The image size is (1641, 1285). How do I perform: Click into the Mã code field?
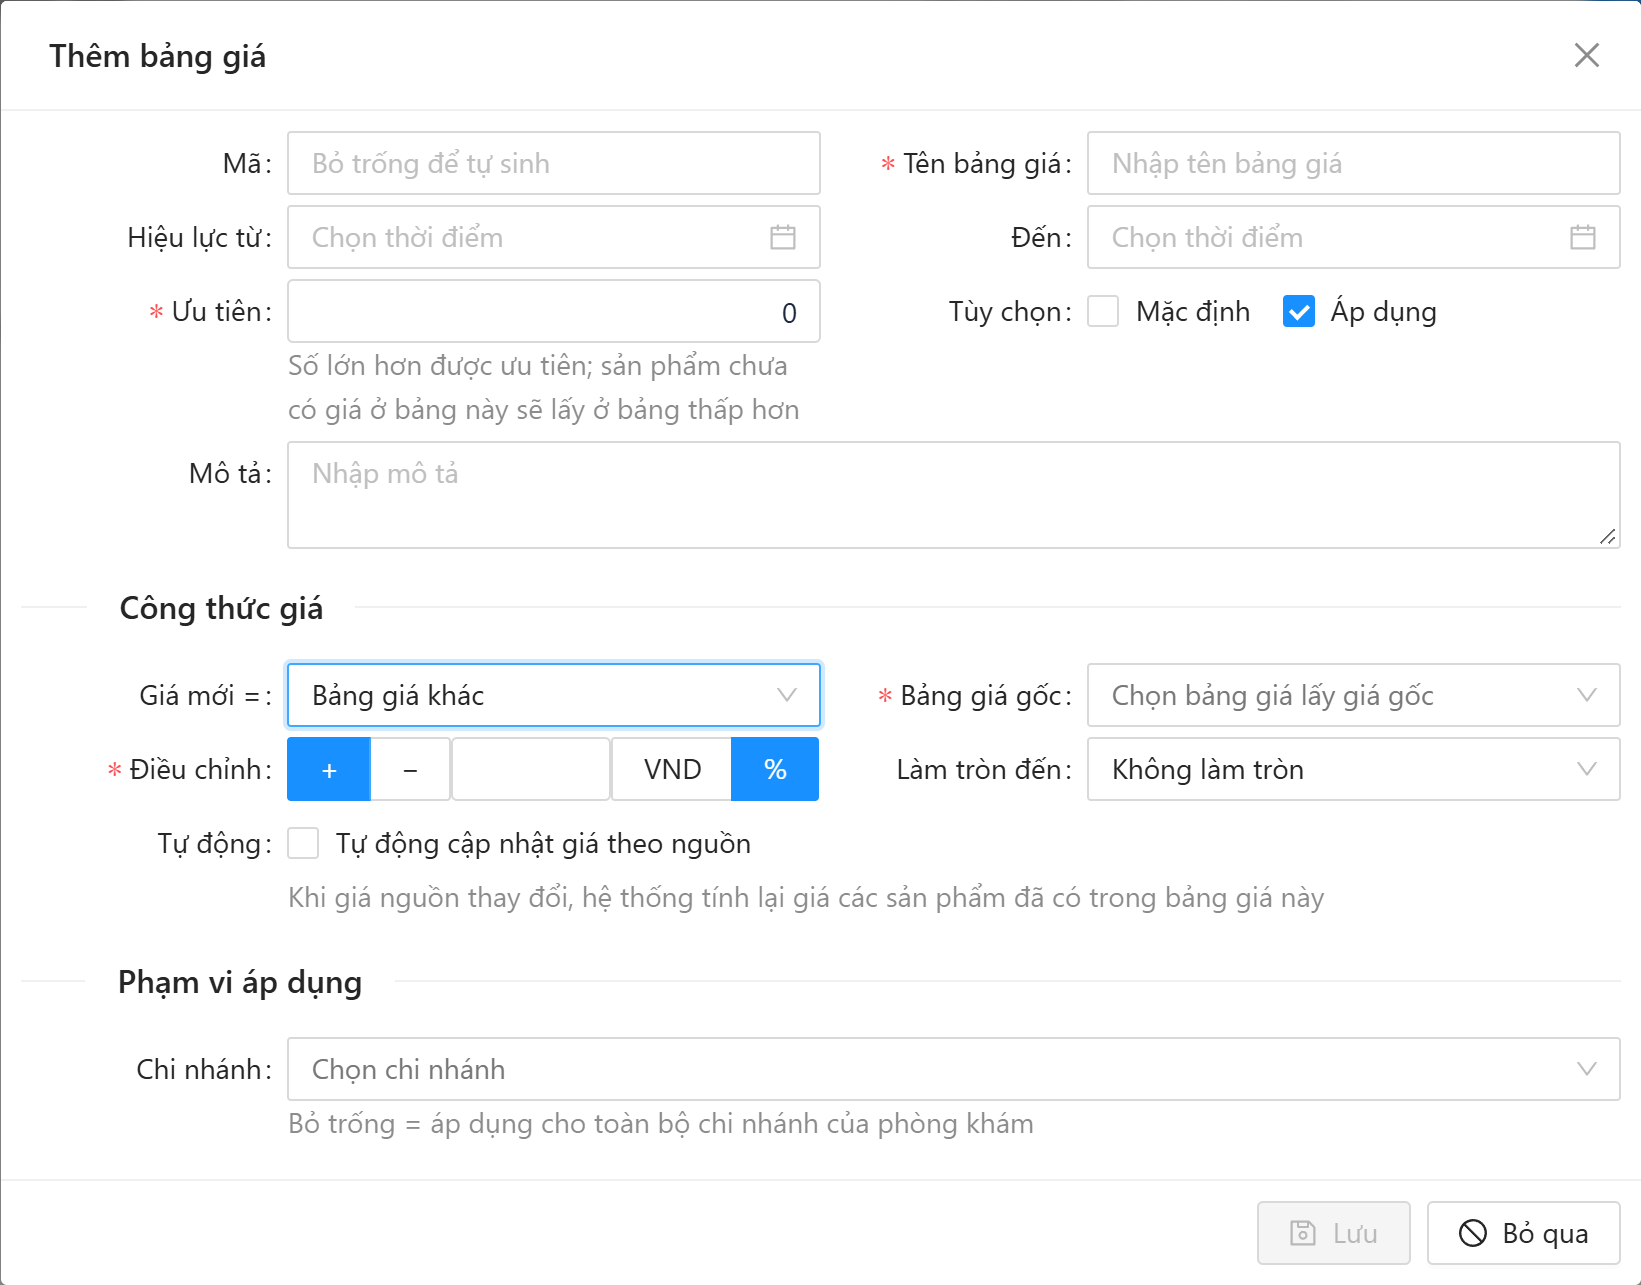click(x=554, y=163)
